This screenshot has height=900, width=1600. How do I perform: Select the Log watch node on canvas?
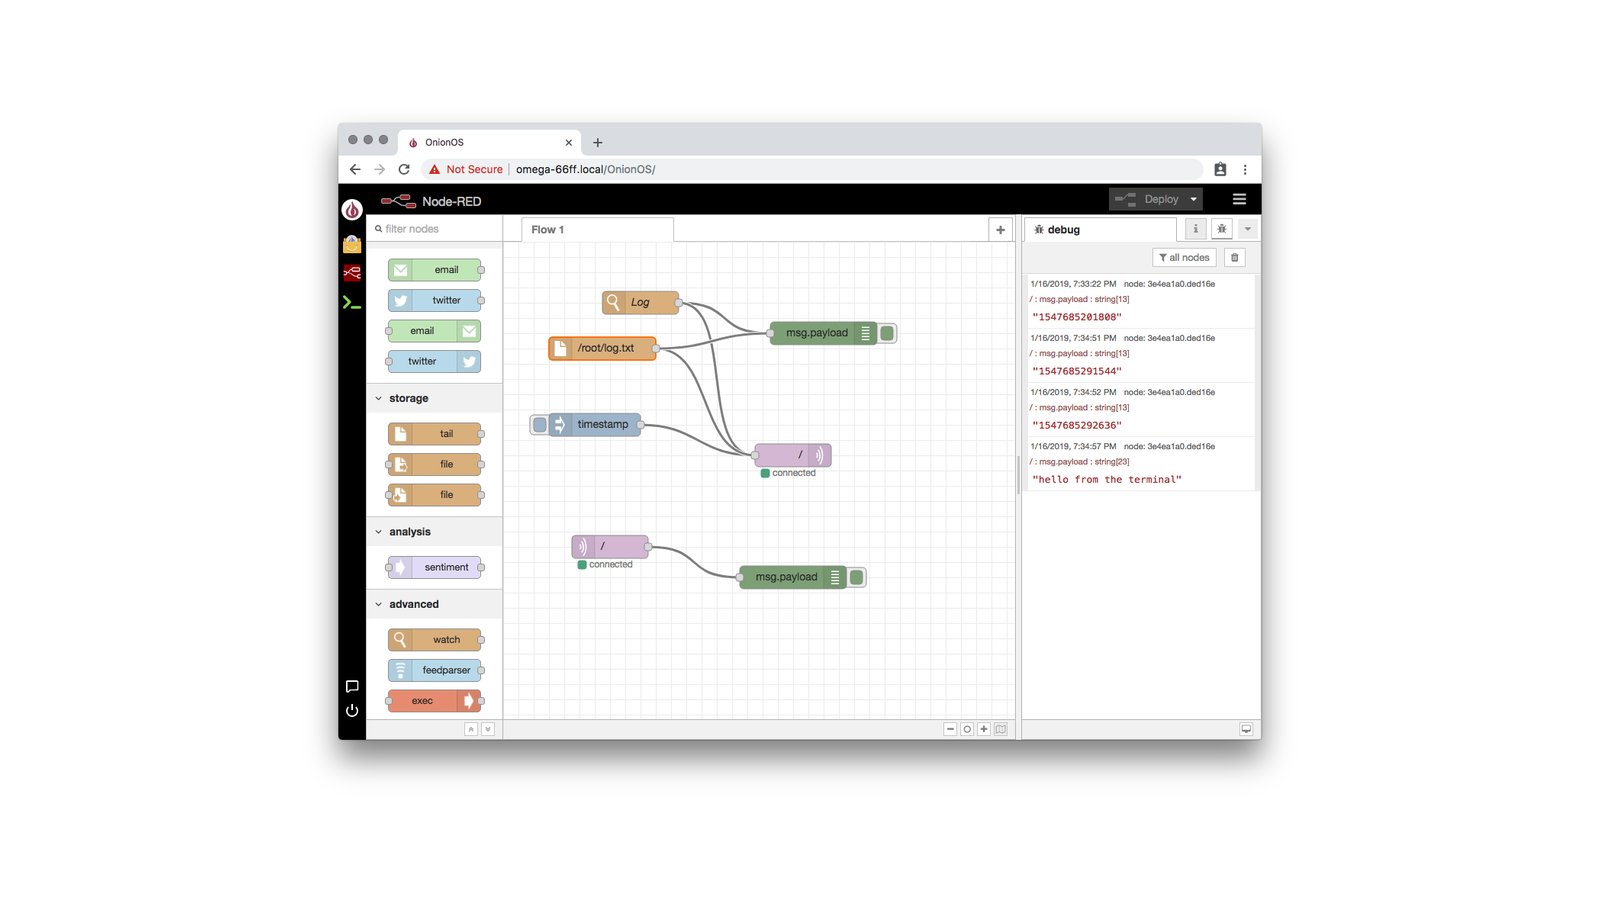(x=640, y=302)
